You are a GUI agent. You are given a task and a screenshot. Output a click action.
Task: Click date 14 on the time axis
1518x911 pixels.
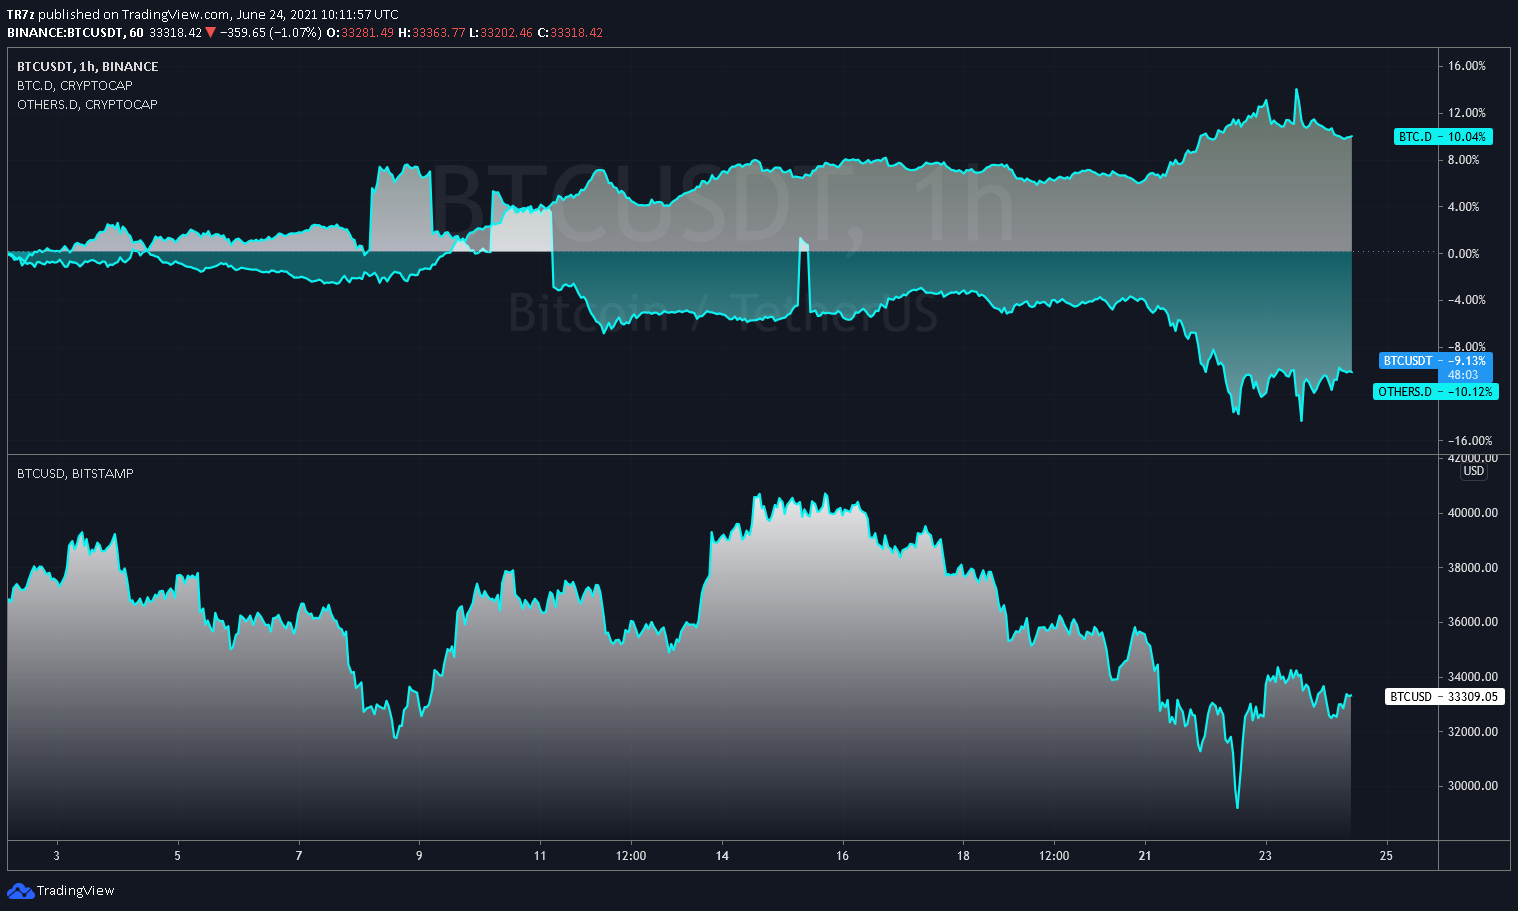(x=722, y=856)
